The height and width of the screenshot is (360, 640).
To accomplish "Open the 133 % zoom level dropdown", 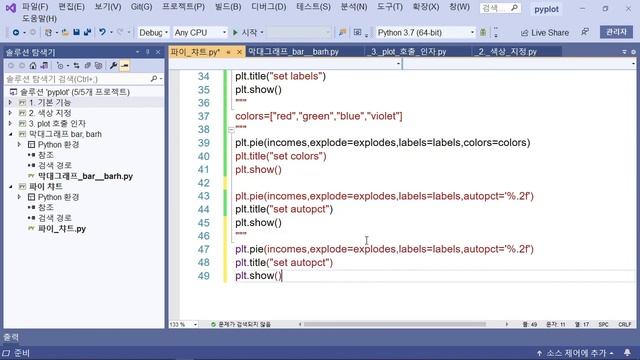I will point(184,324).
